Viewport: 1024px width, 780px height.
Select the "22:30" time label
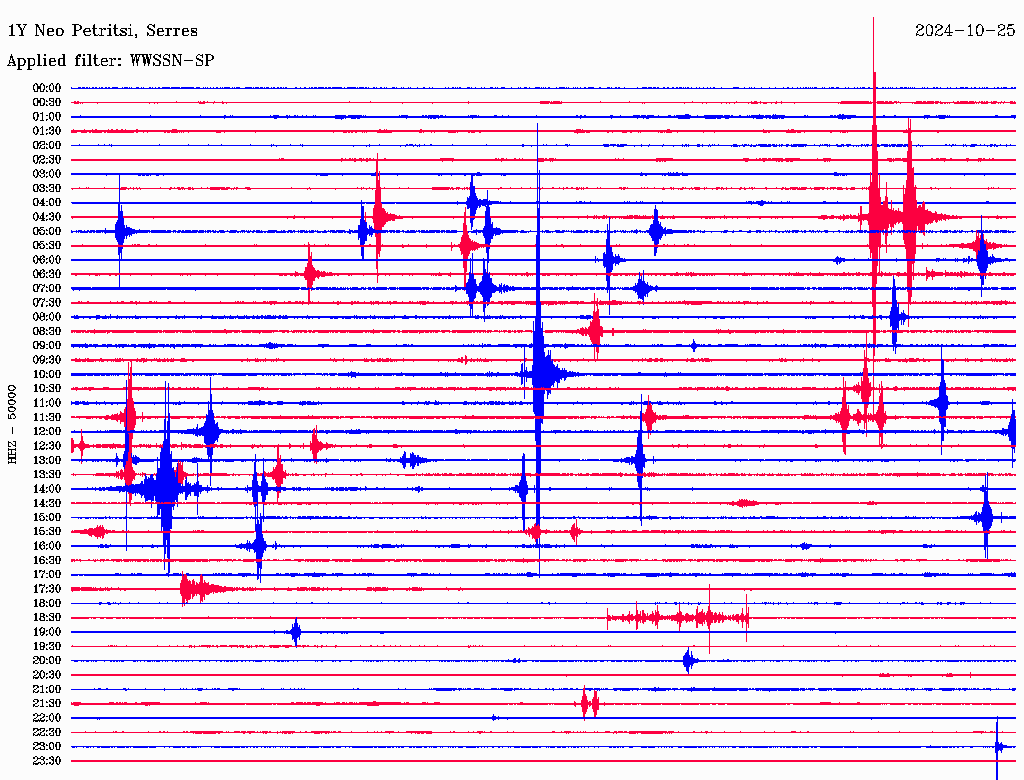click(46, 732)
